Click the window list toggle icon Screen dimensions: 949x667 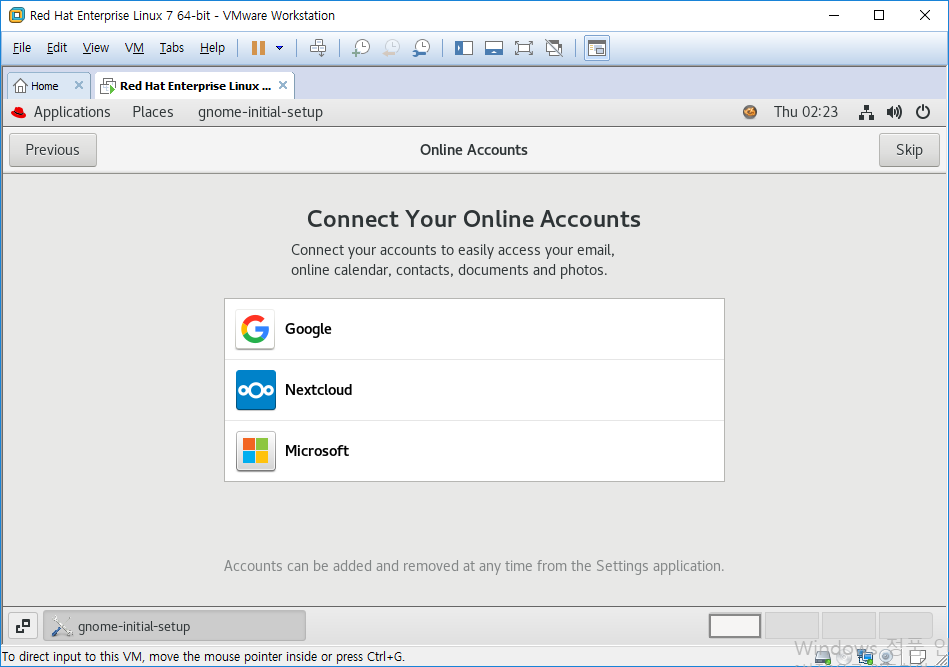23,626
